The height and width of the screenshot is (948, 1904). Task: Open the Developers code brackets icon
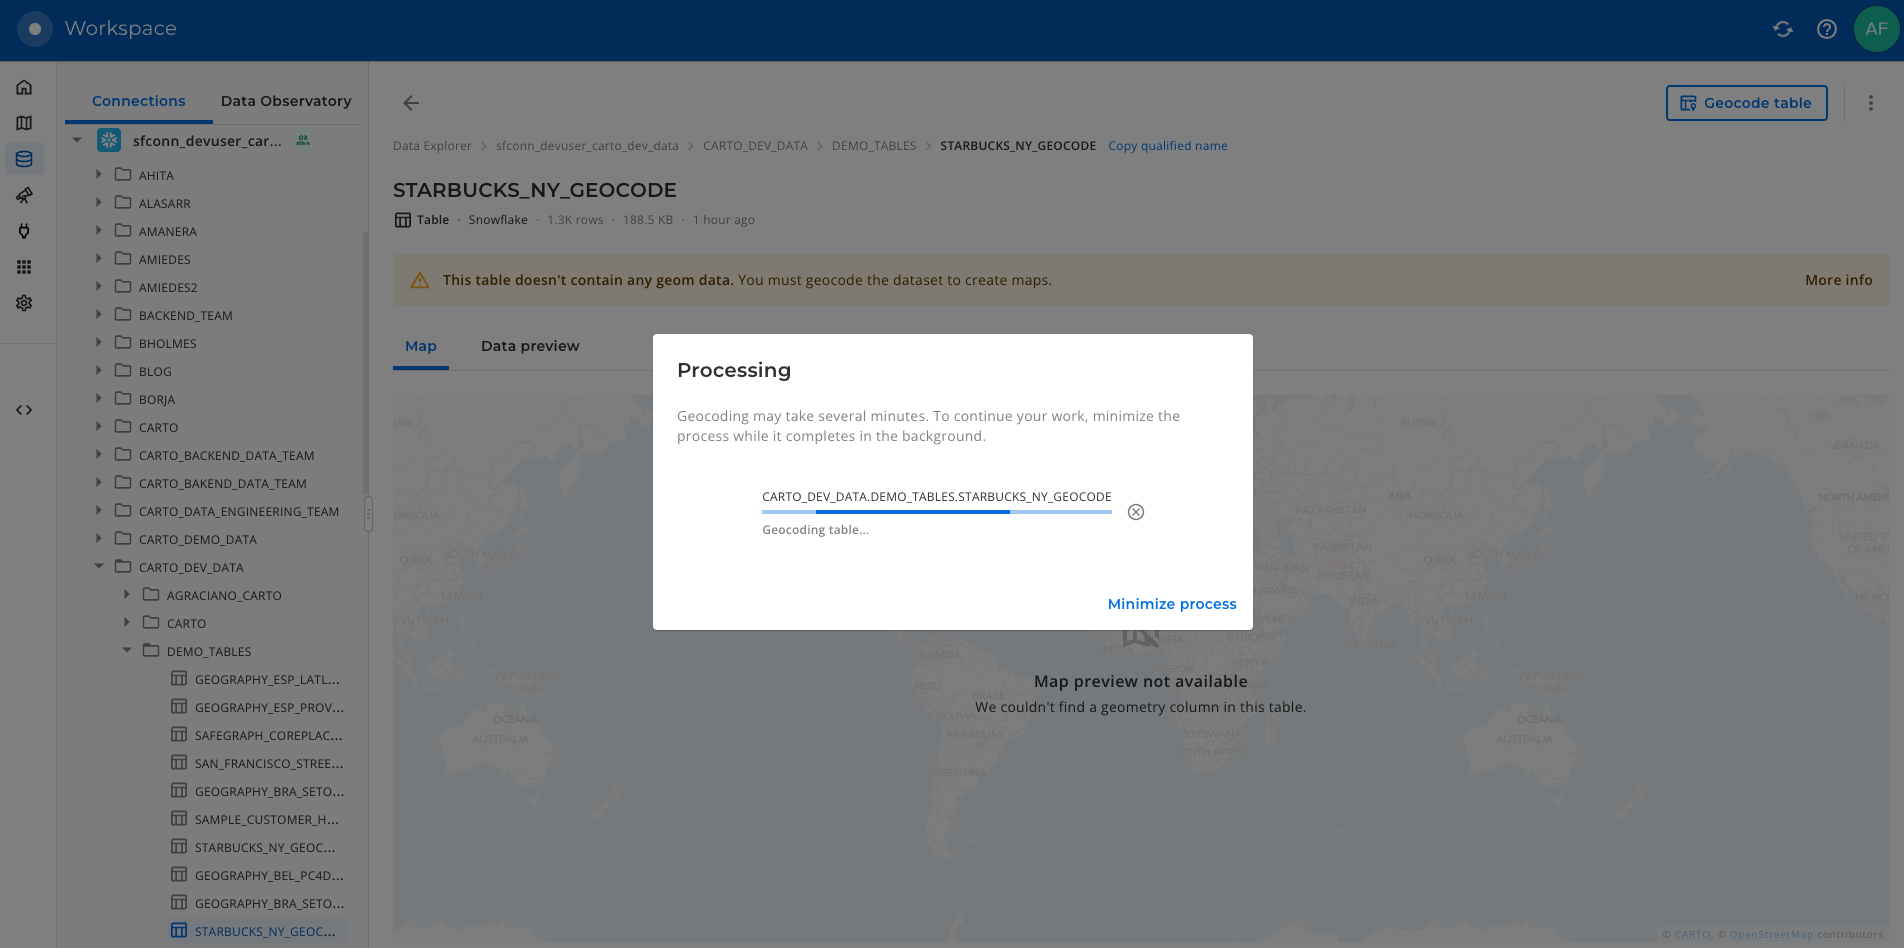point(24,410)
